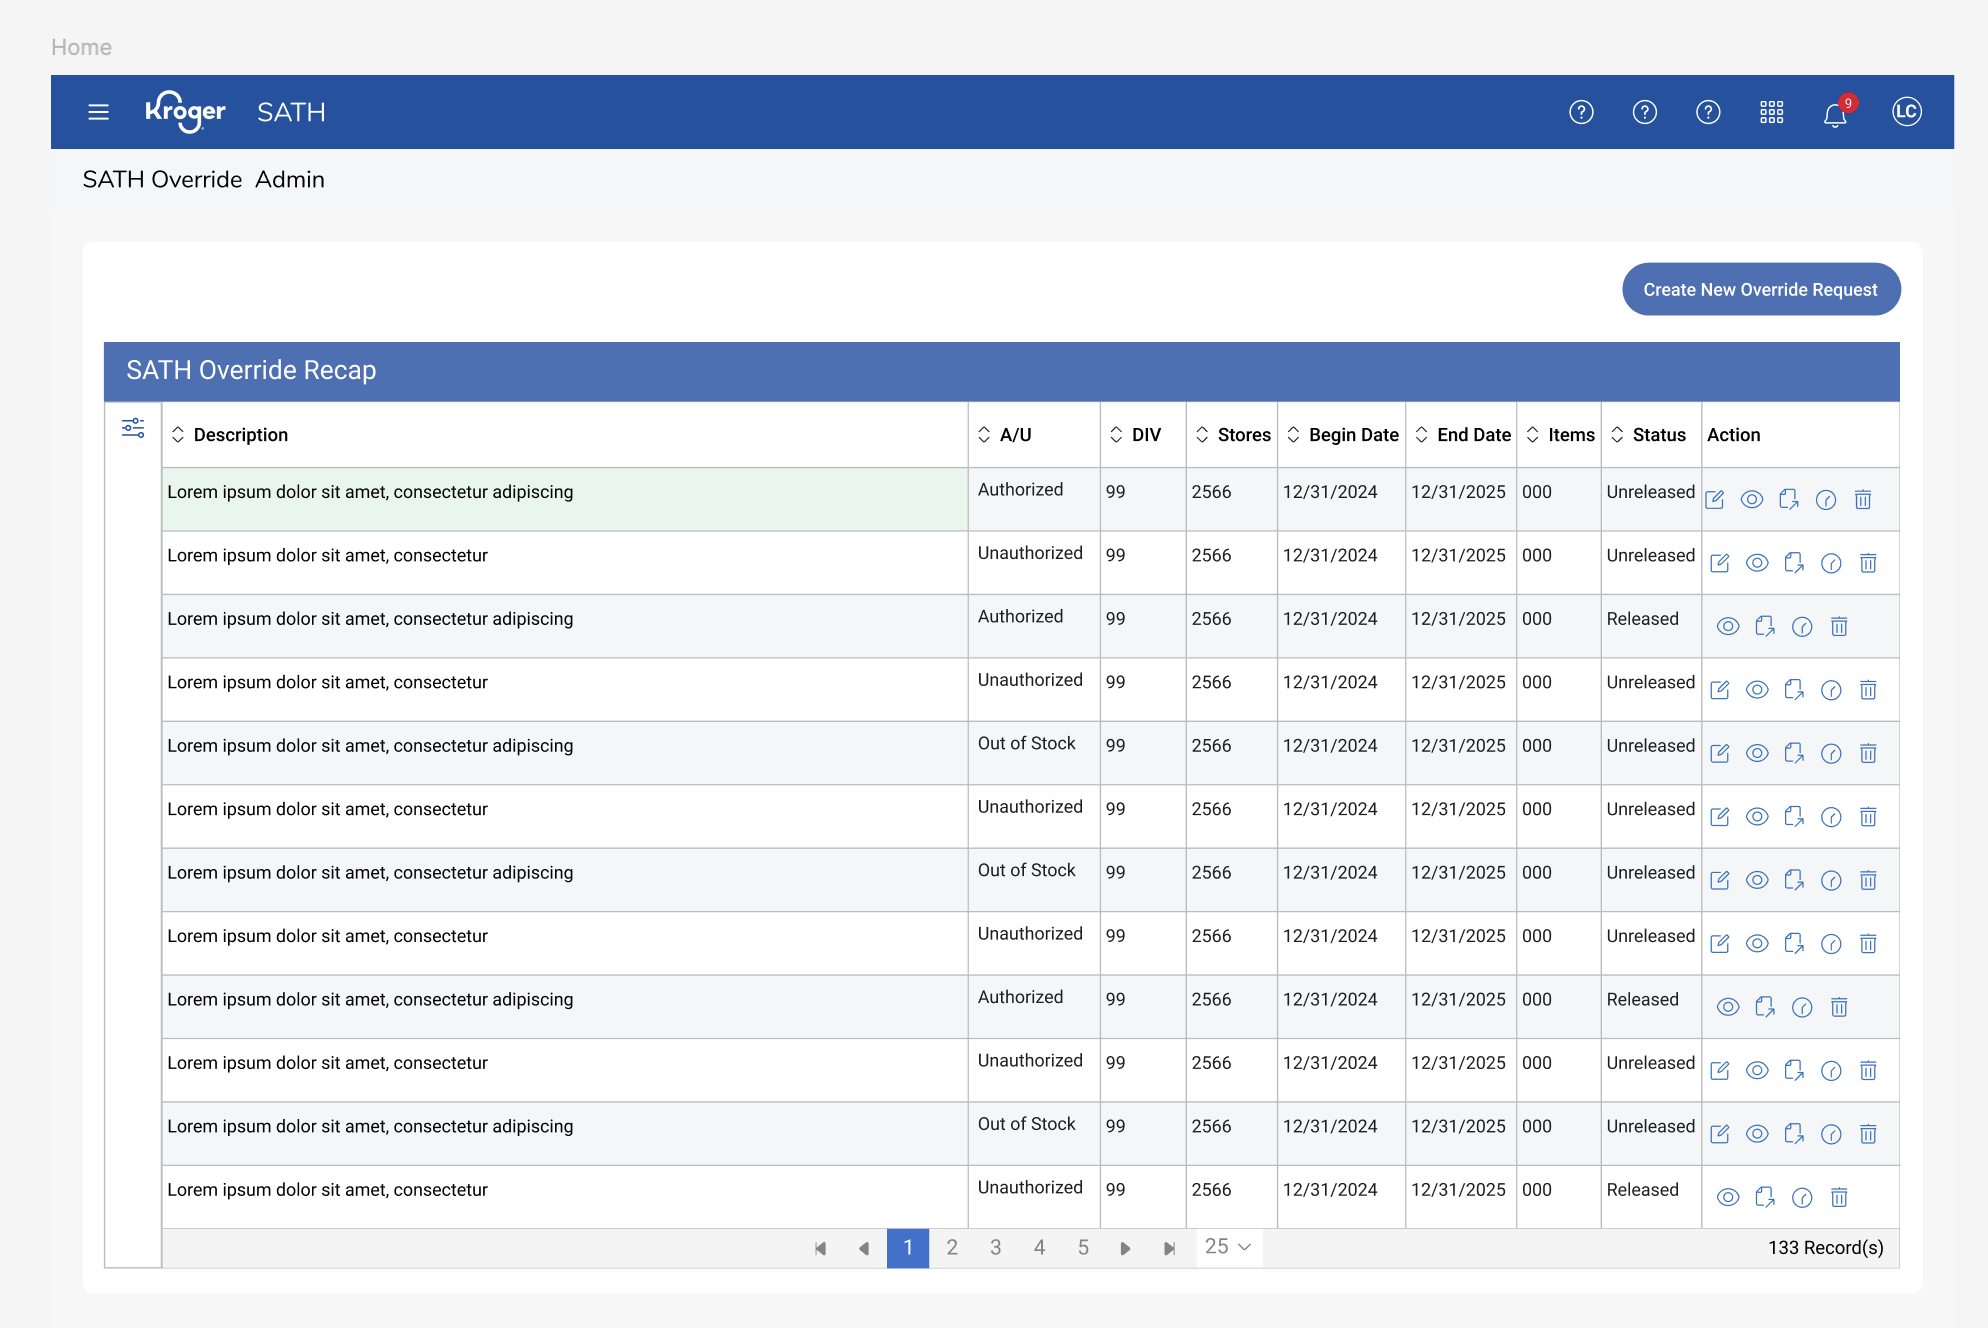
Task: Click the eye icon in the last Released row
Action: tap(1727, 1197)
